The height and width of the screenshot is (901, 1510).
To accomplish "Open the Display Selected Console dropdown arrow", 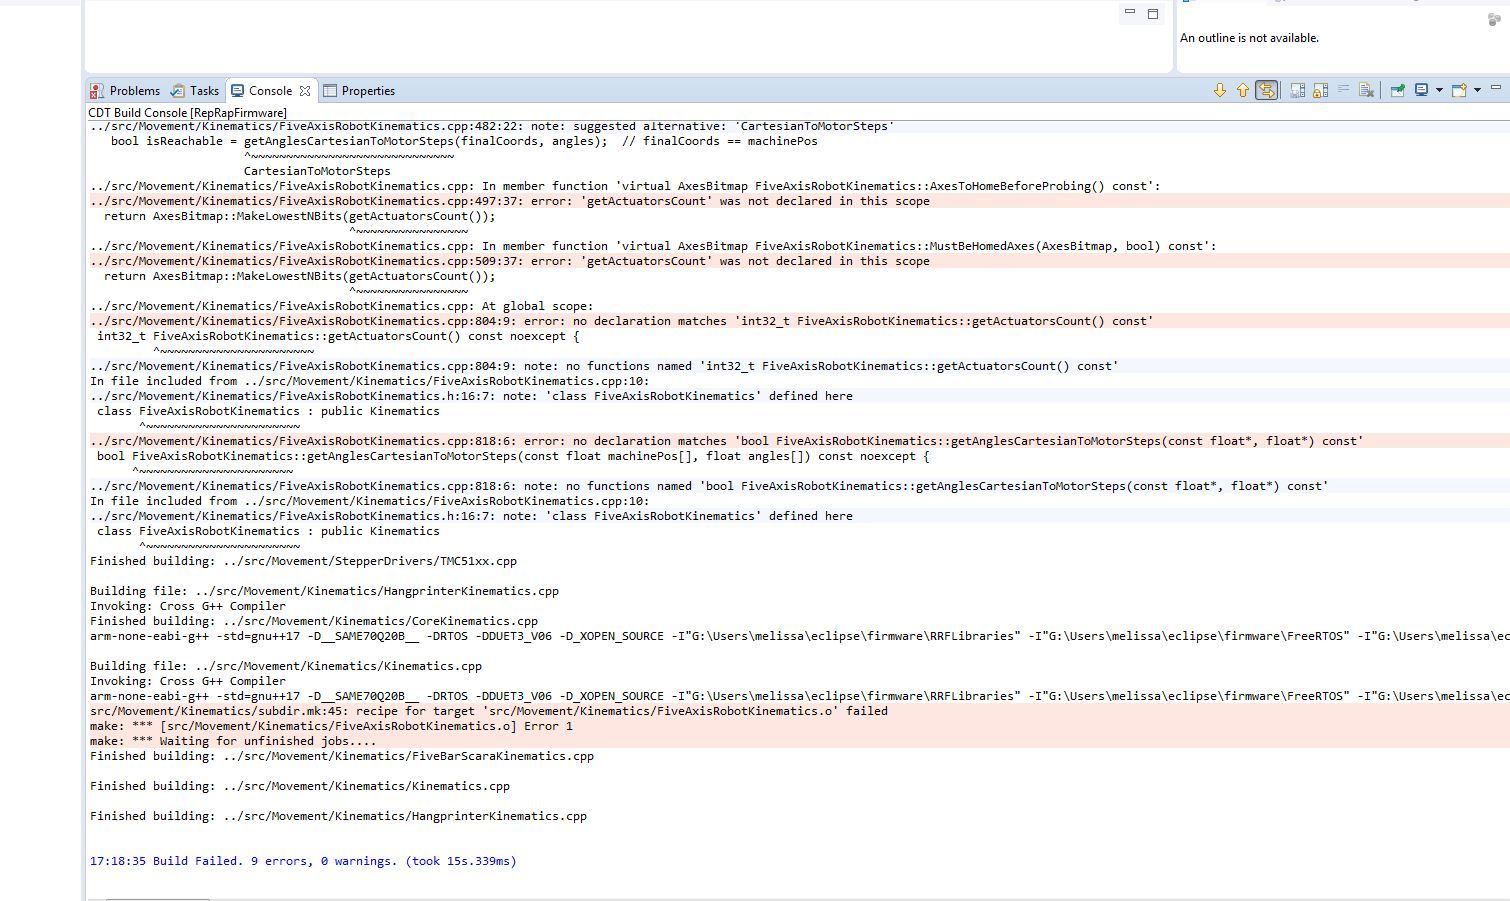I will pyautogui.click(x=1439, y=90).
